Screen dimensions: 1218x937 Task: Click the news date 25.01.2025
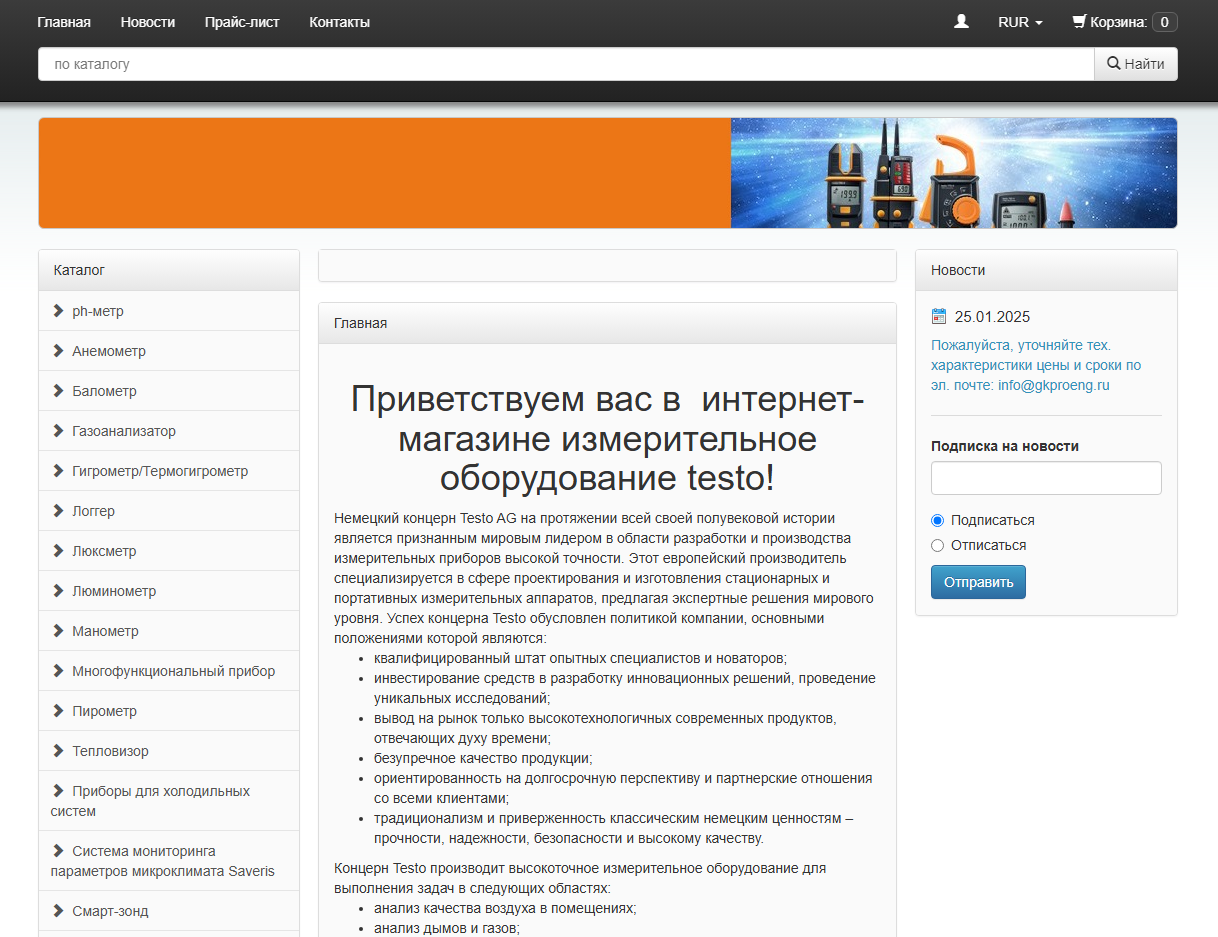tap(992, 317)
